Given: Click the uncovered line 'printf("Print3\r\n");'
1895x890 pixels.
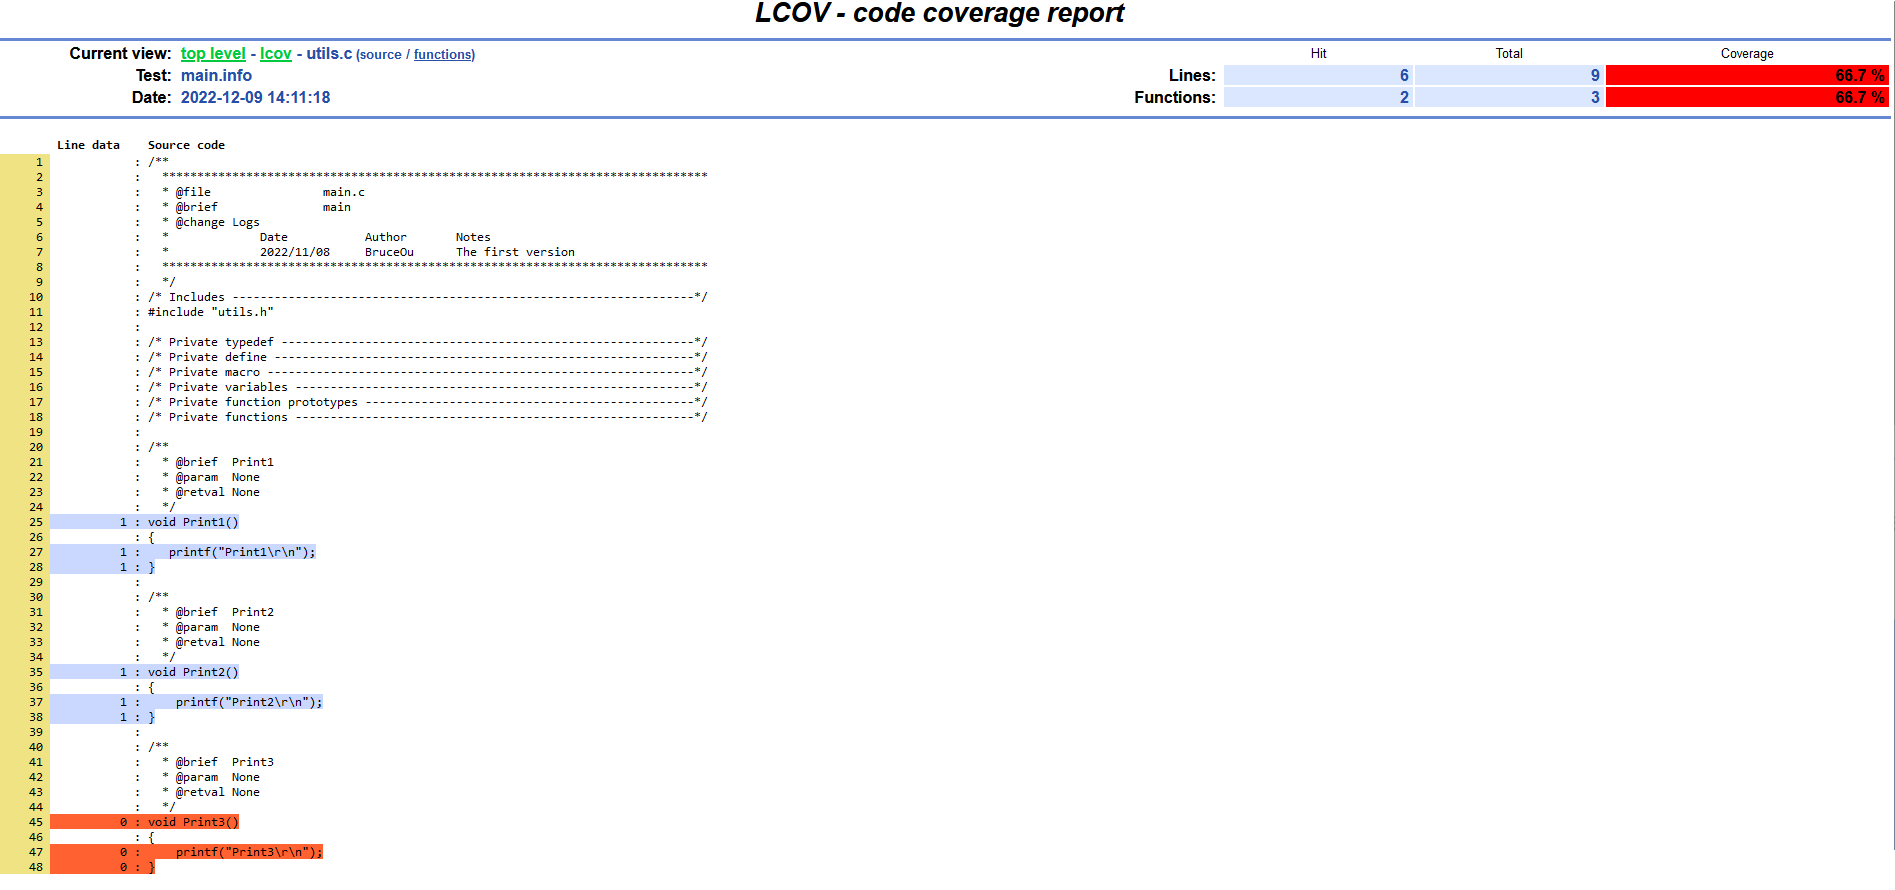Looking at the screenshot, I should pyautogui.click(x=249, y=853).
